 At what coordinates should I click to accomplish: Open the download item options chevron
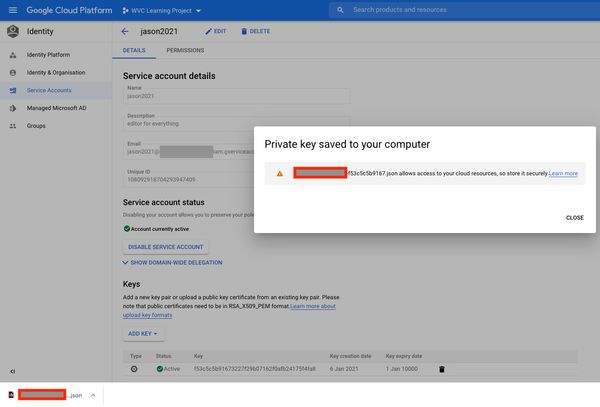pyautogui.click(x=93, y=395)
